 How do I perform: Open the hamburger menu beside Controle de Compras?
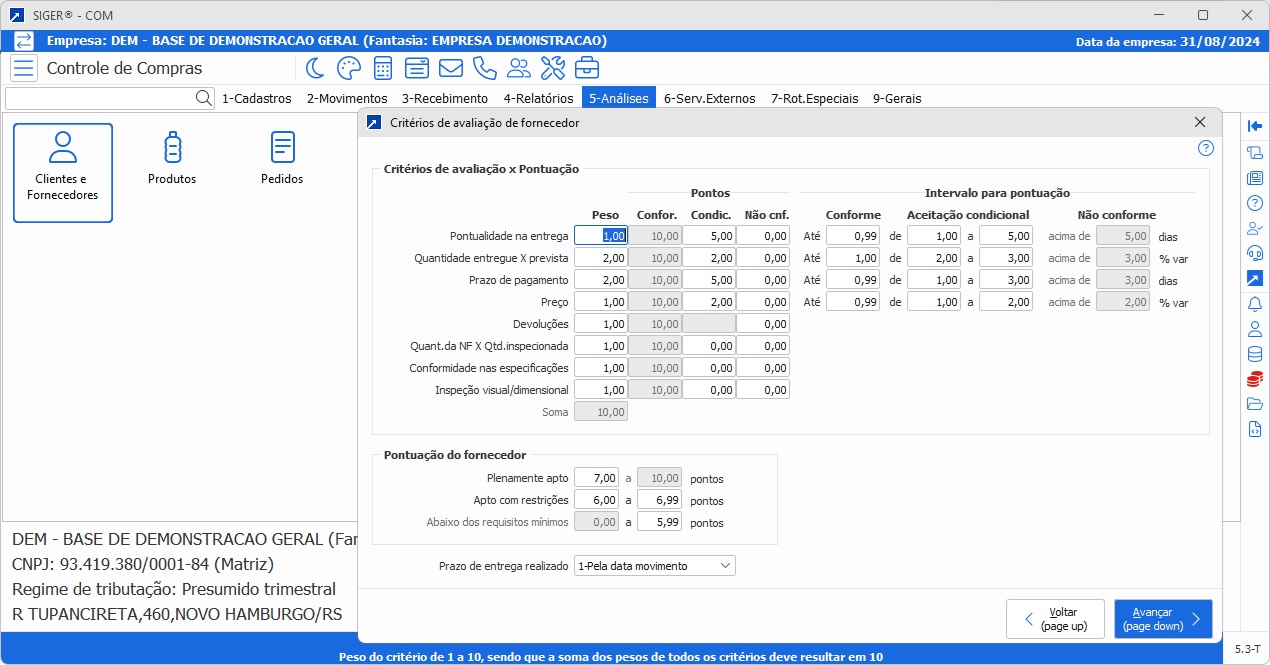[x=25, y=68]
